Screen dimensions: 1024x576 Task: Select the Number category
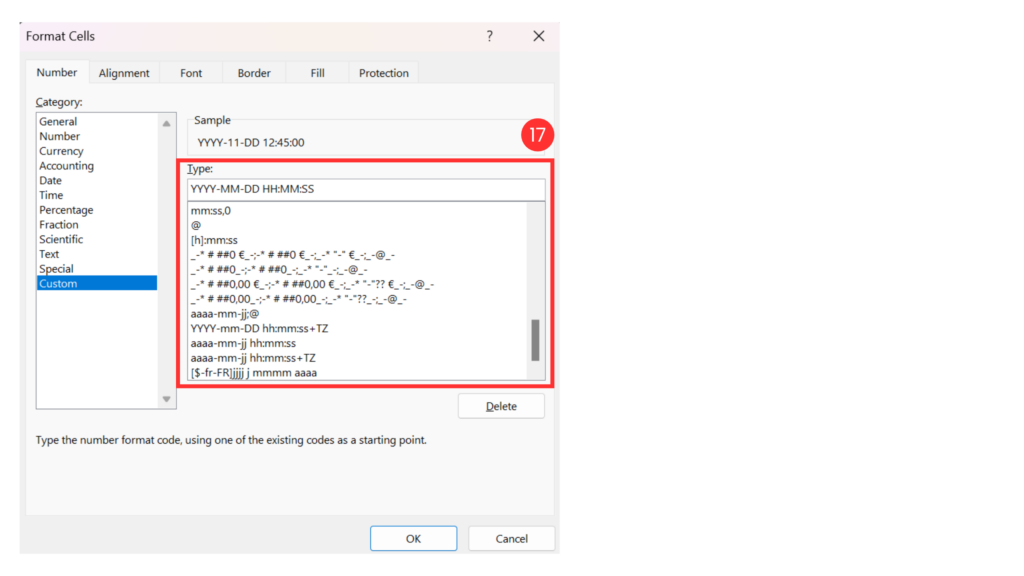(x=97, y=136)
